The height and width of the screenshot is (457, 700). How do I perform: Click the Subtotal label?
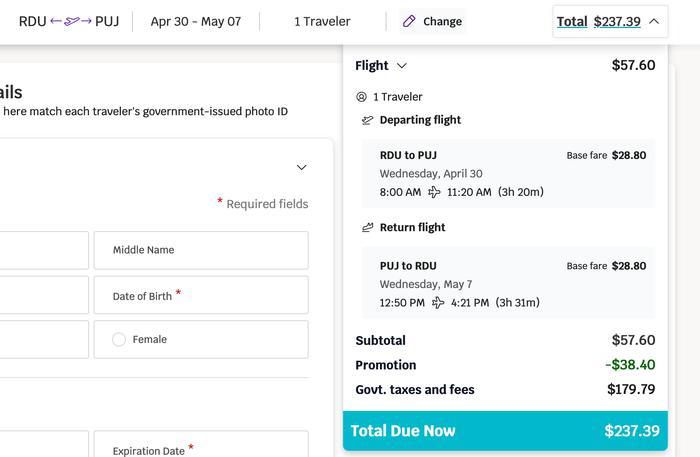(380, 341)
